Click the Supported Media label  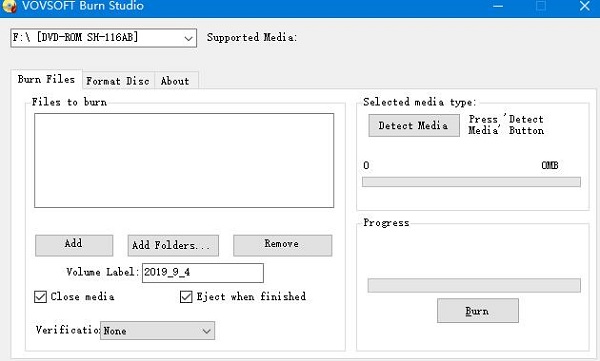pos(252,38)
